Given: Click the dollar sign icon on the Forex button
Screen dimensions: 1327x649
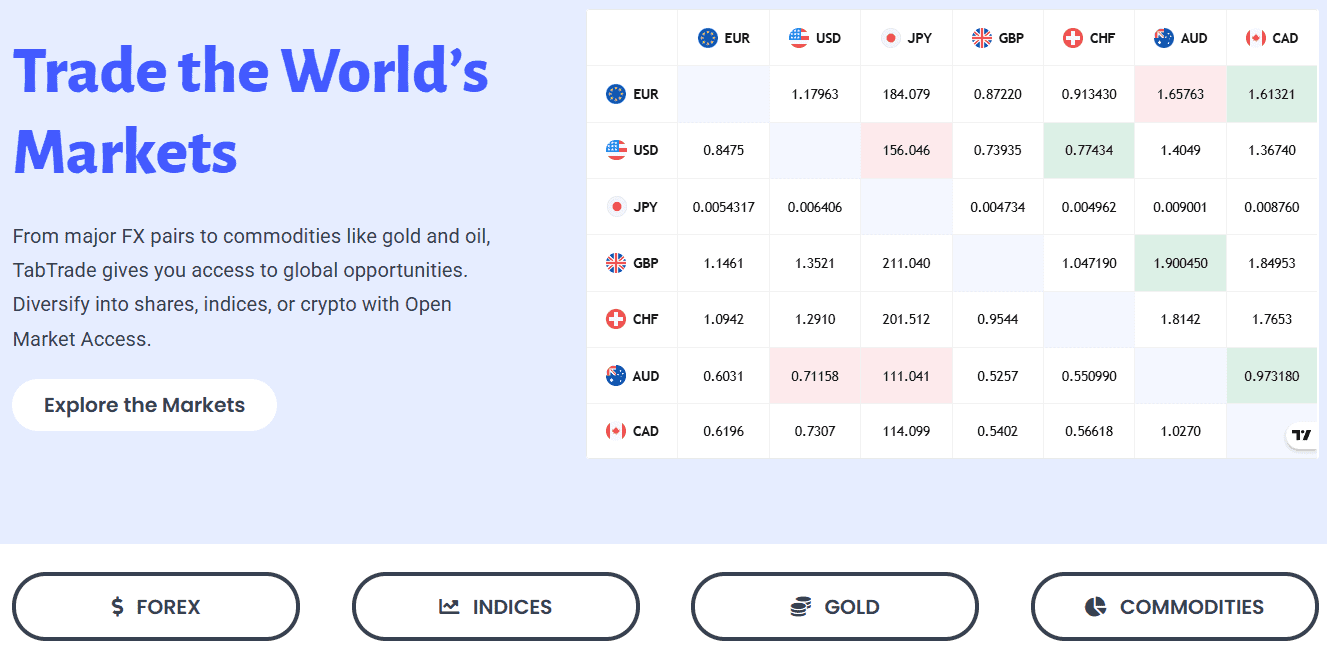Looking at the screenshot, I should pyautogui.click(x=118, y=607).
